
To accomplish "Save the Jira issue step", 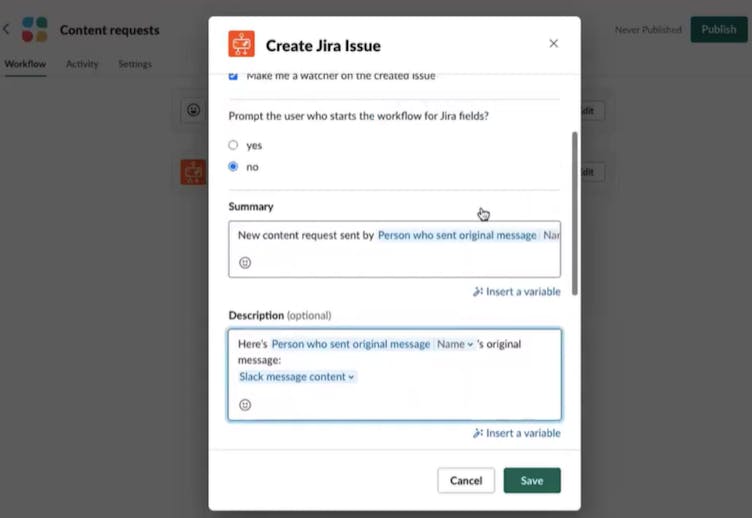I will tap(532, 481).
